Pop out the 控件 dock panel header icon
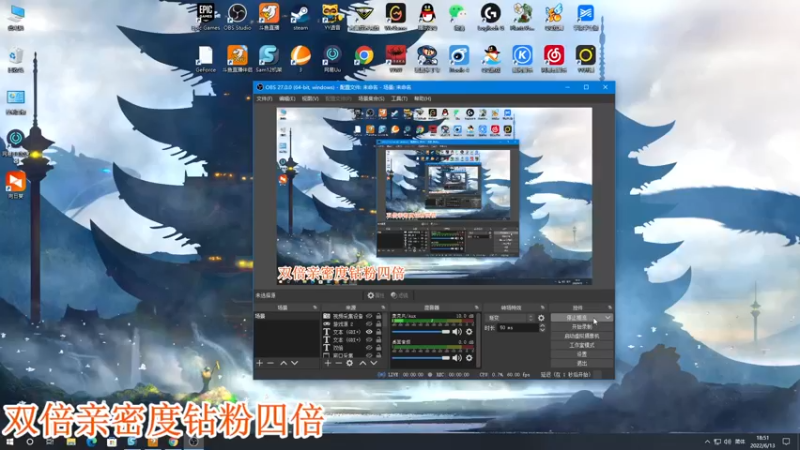800x450 pixels. pos(610,308)
